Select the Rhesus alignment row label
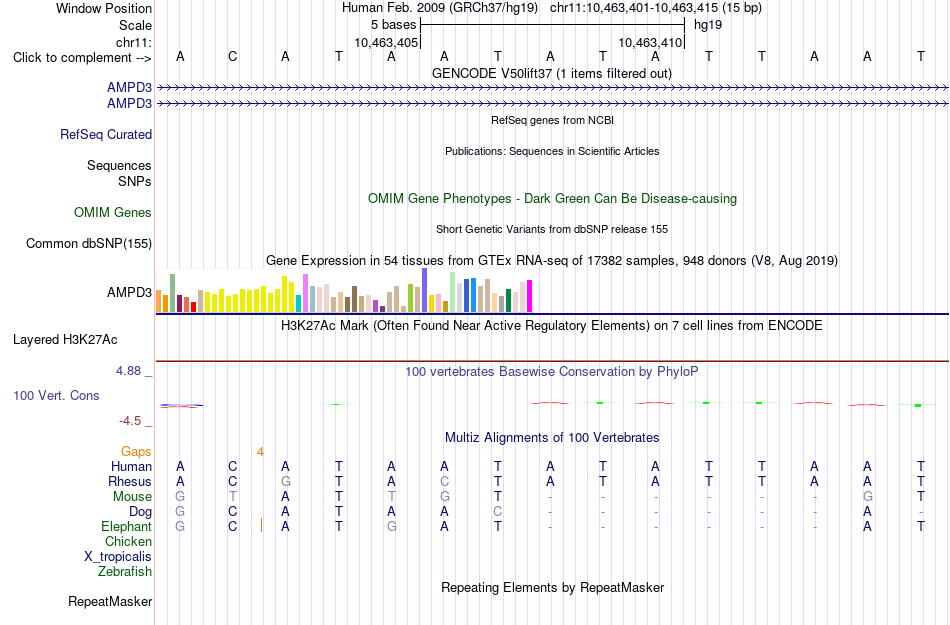The height and width of the screenshot is (625, 950). click(130, 481)
